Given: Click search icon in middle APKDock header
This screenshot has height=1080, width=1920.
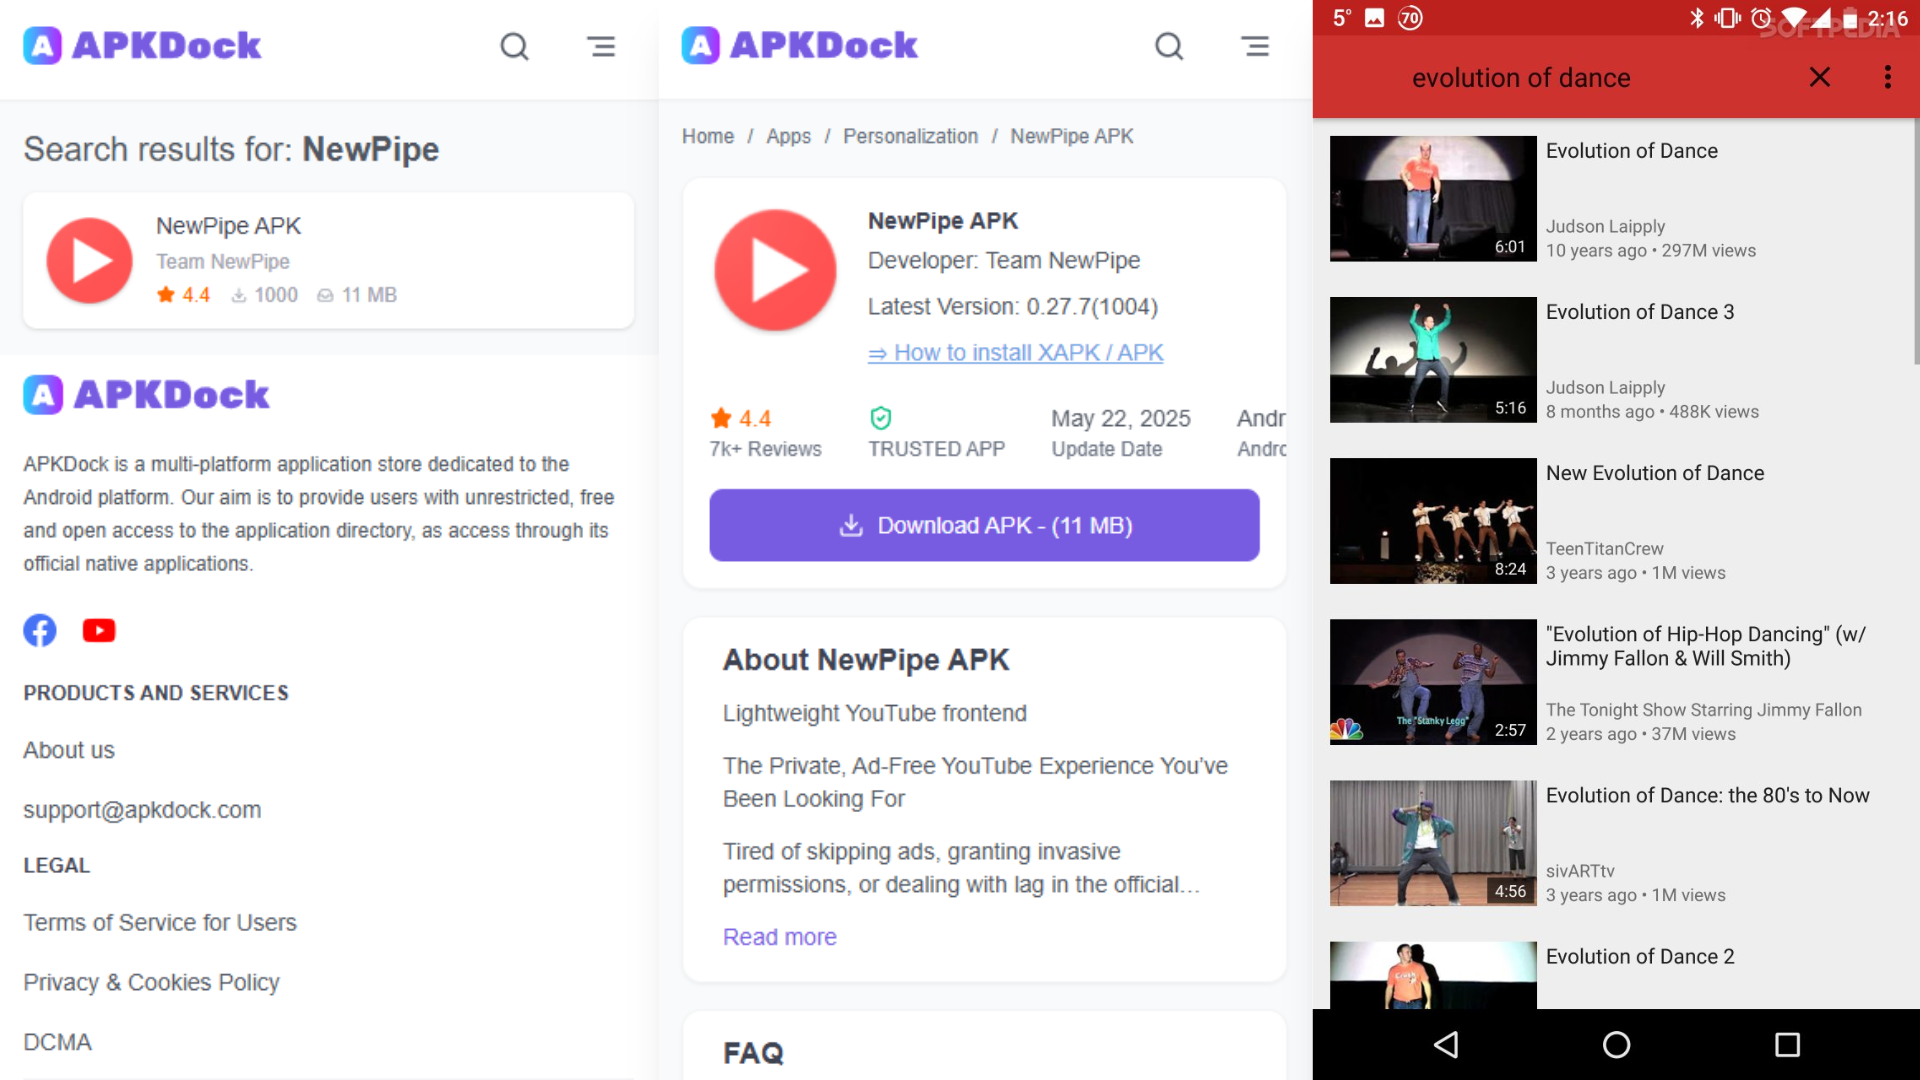Looking at the screenshot, I should coord(1169,46).
